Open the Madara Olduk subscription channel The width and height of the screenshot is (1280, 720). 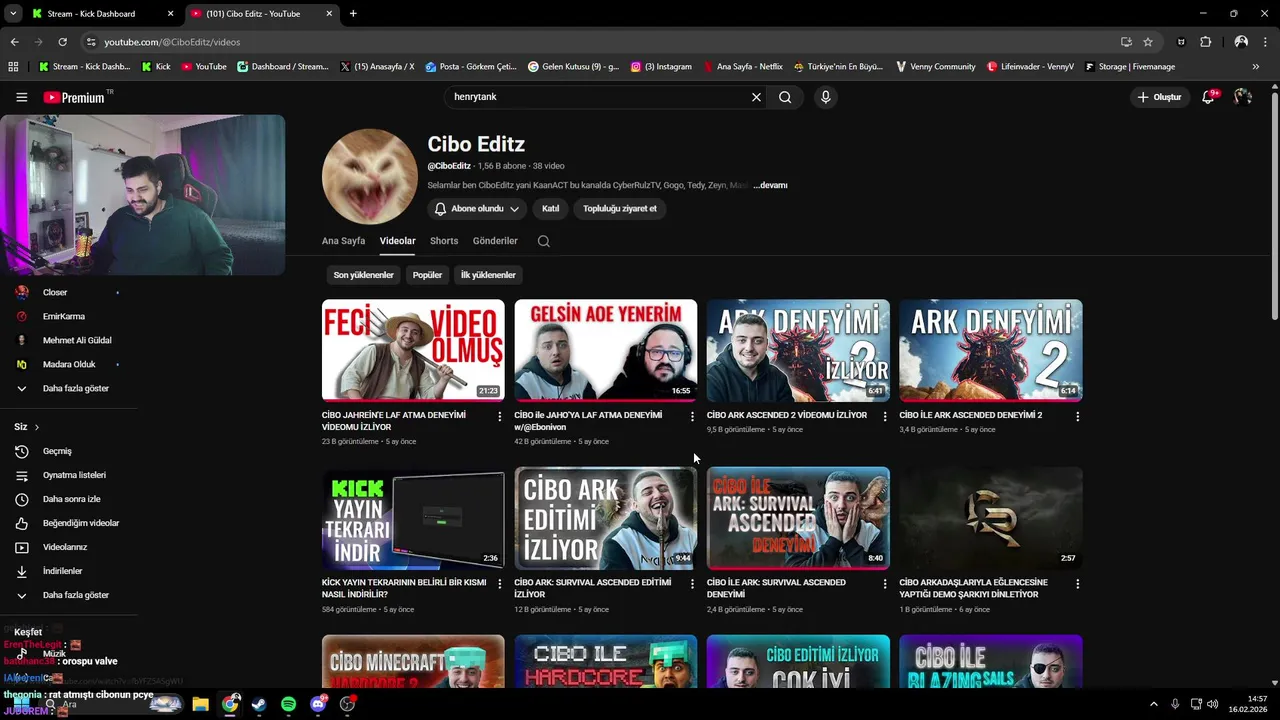coord(68,364)
